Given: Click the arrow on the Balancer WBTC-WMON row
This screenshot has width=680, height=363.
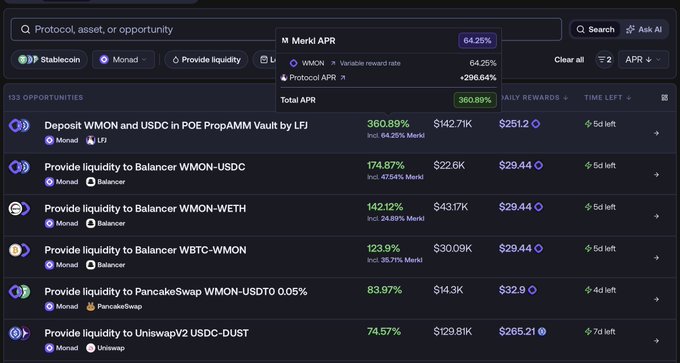Looking at the screenshot, I should (656, 258).
